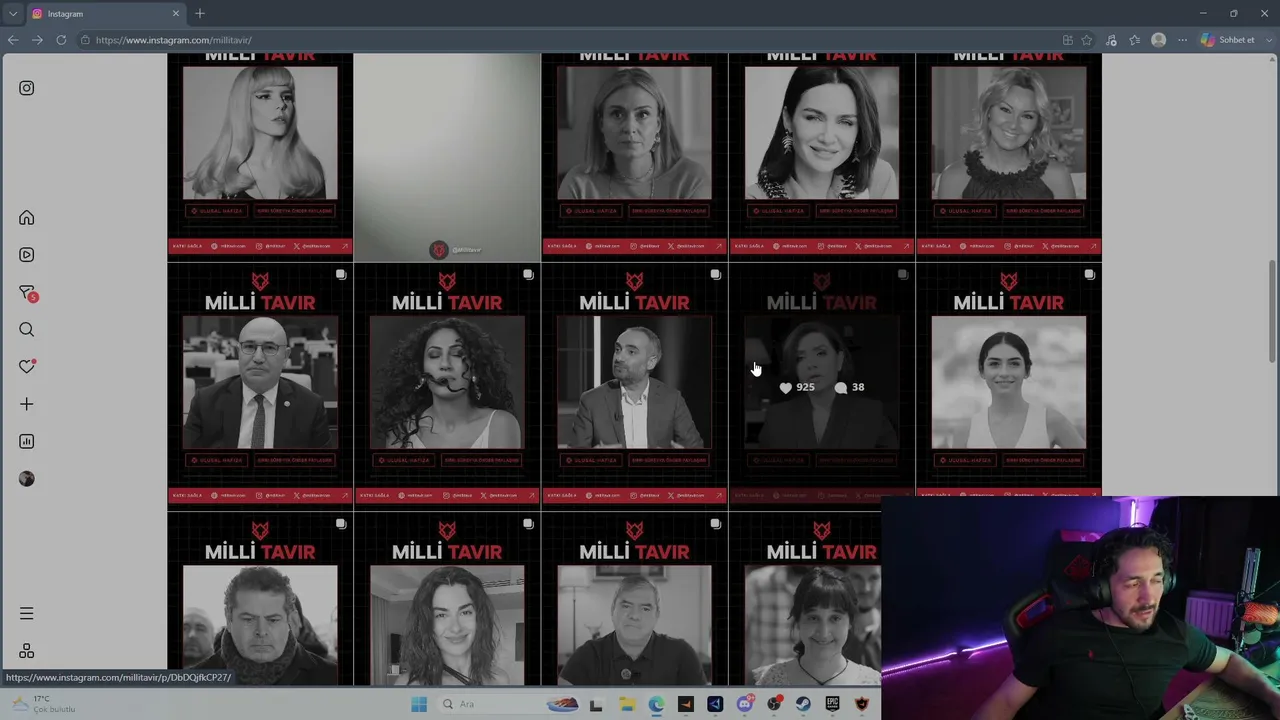Go back in the browser
1280x720 pixels.
13,40
